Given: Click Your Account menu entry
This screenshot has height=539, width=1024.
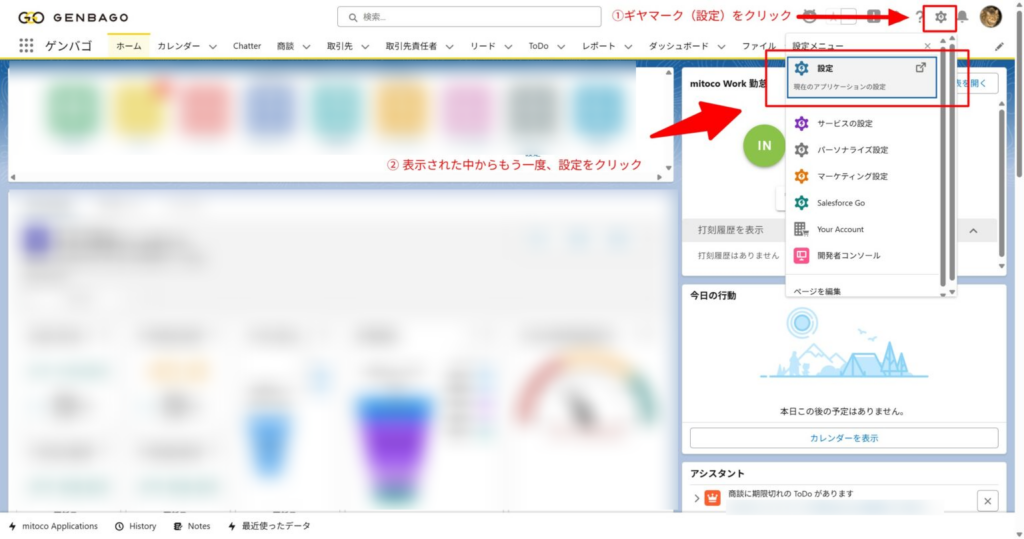Looking at the screenshot, I should pyautogui.click(x=839, y=229).
